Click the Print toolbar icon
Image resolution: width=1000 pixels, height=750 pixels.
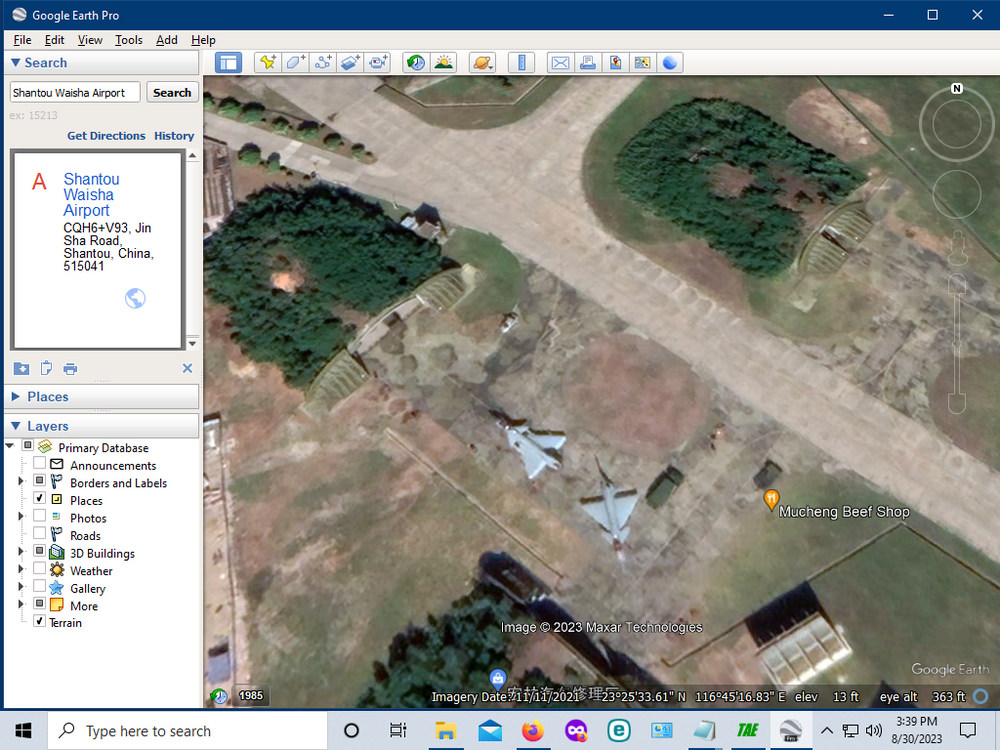[x=587, y=62]
